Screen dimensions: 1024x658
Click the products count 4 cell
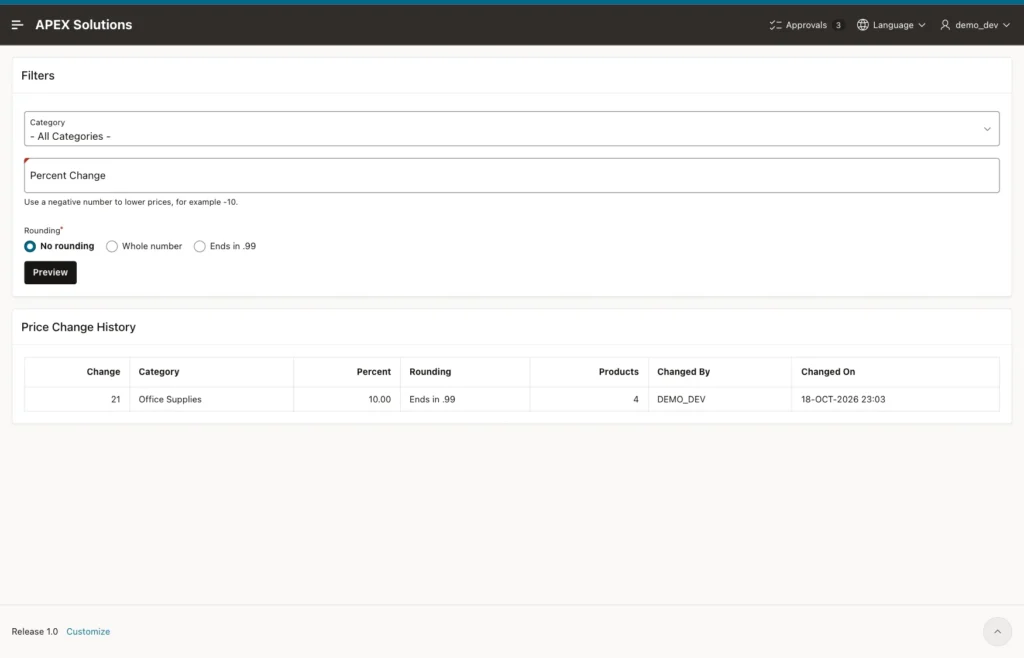(635, 399)
